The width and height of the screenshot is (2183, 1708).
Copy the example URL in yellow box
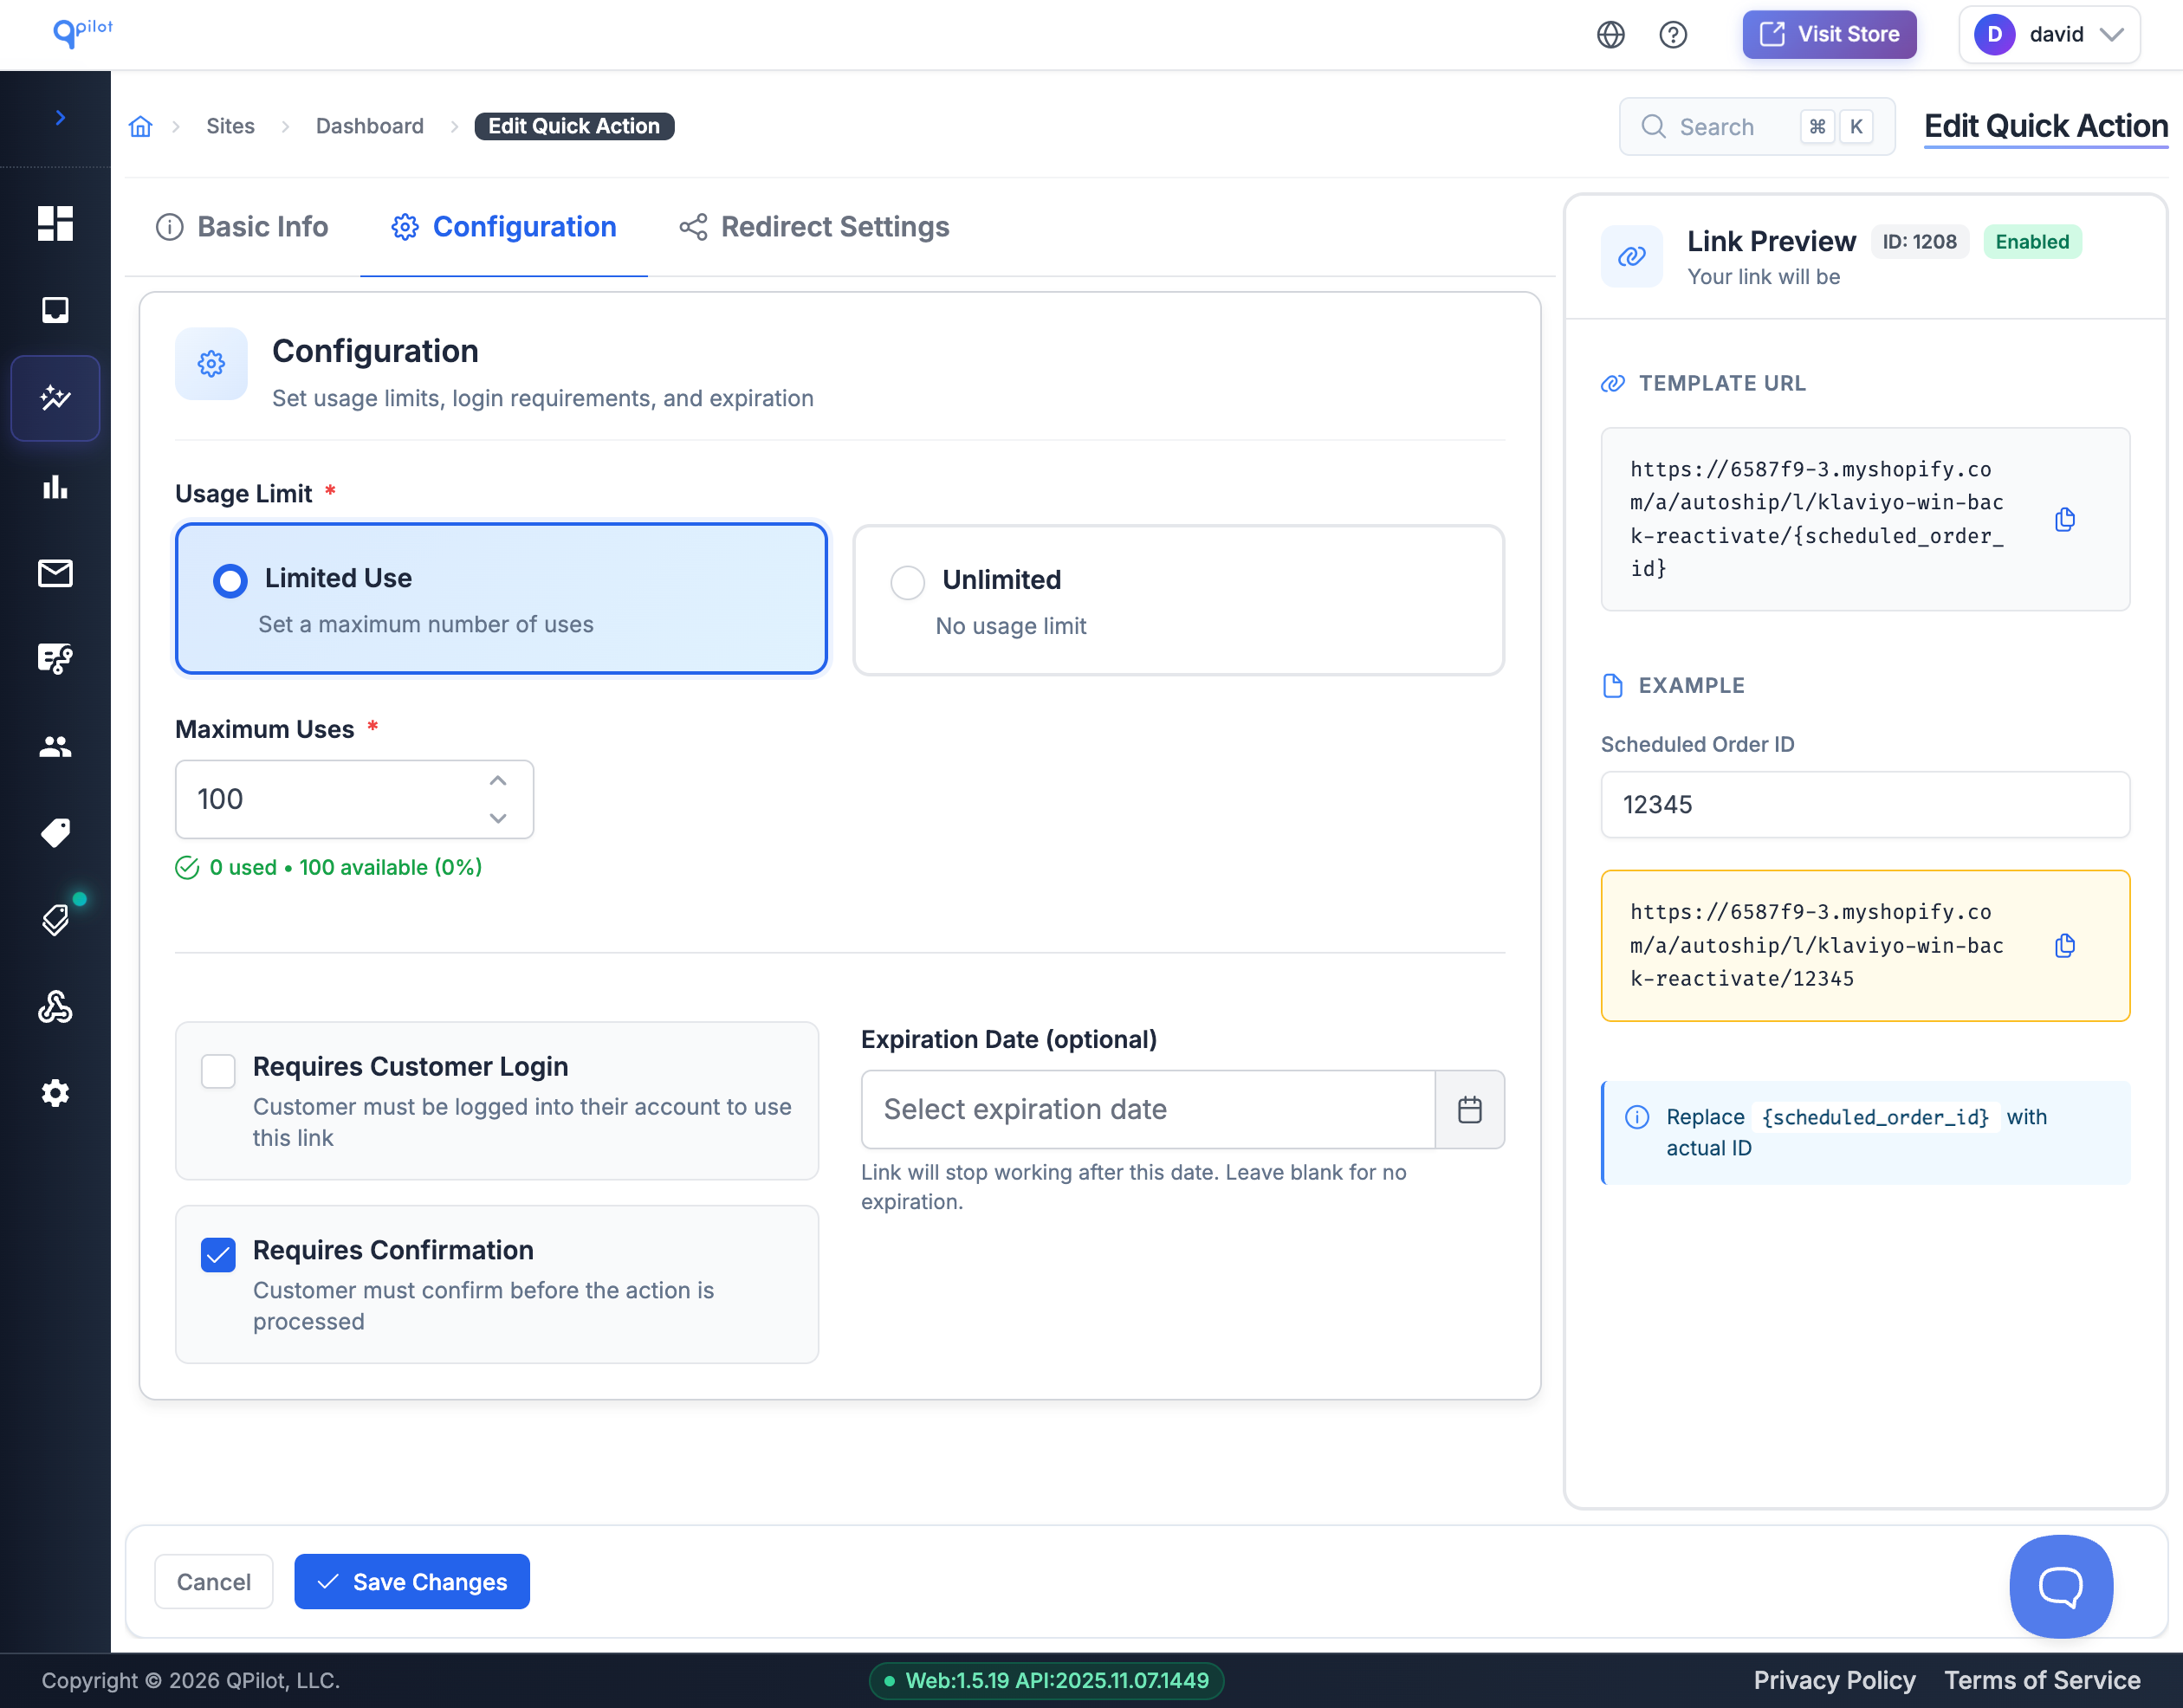coord(2064,945)
